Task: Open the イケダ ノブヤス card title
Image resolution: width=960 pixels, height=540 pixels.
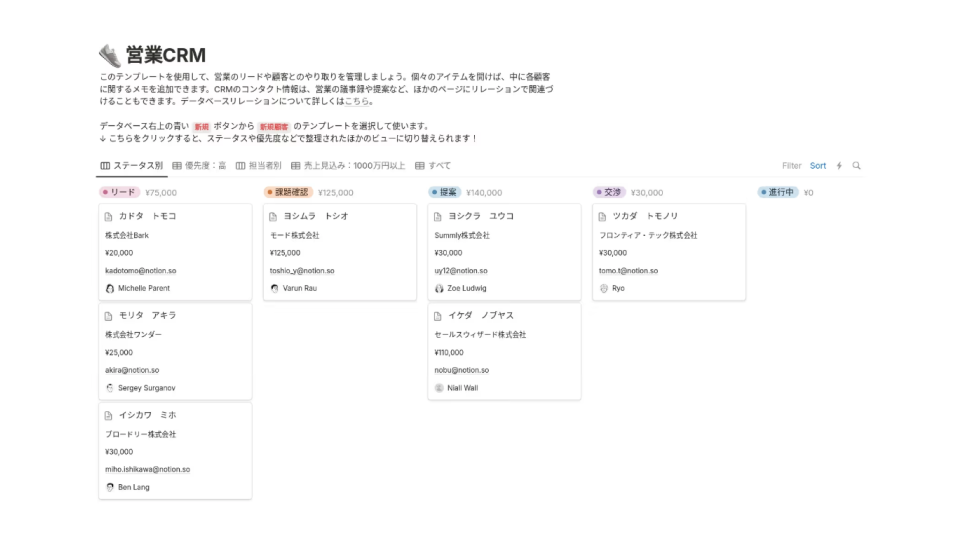Action: click(x=481, y=315)
